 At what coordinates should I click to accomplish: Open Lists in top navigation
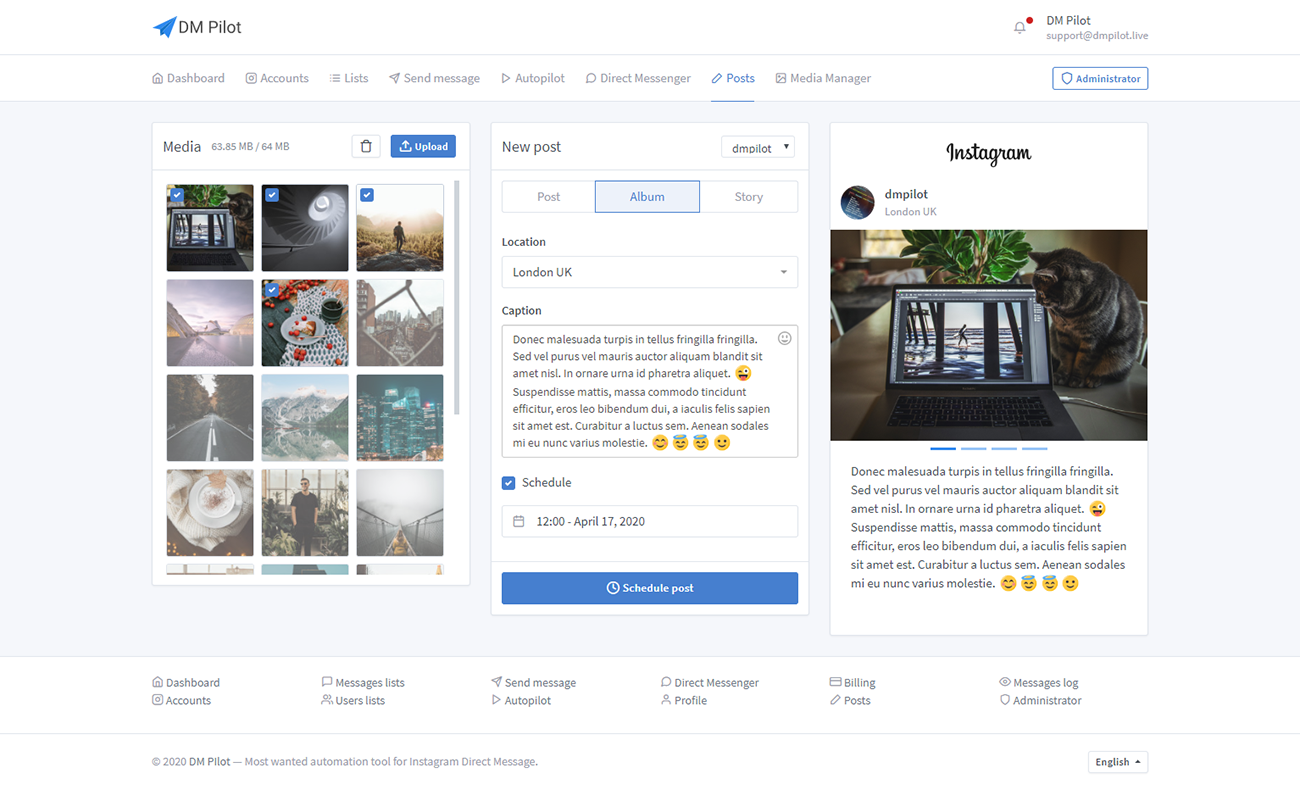point(349,78)
